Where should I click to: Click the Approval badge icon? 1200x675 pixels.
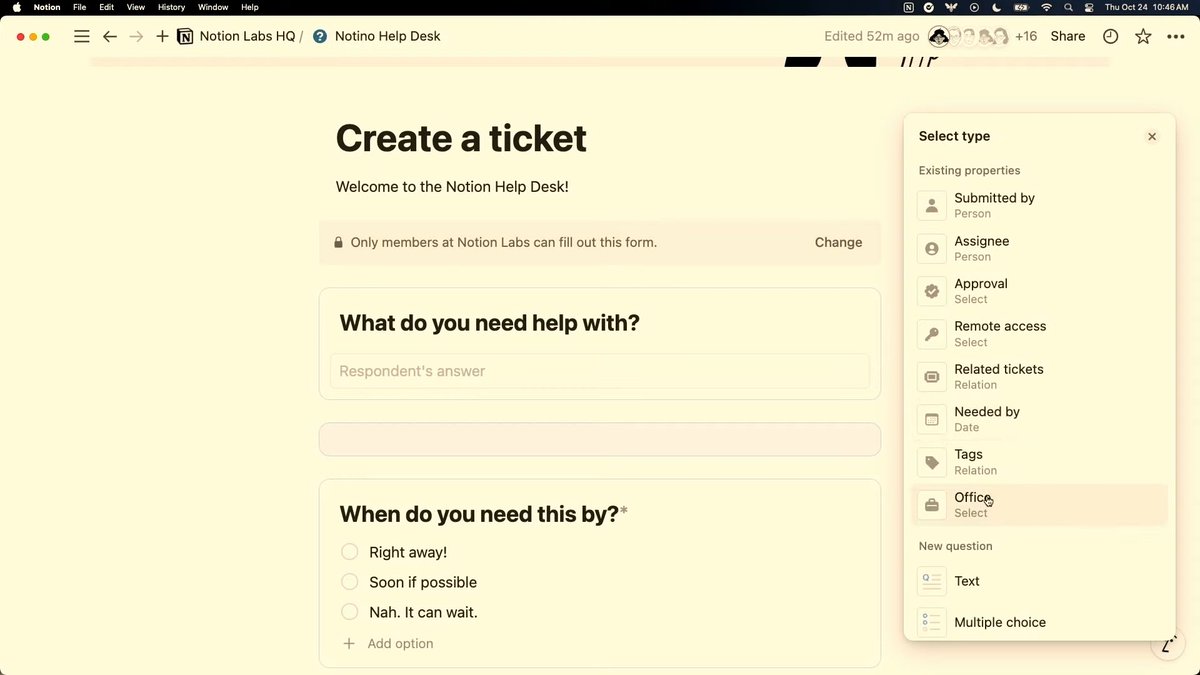(x=932, y=291)
